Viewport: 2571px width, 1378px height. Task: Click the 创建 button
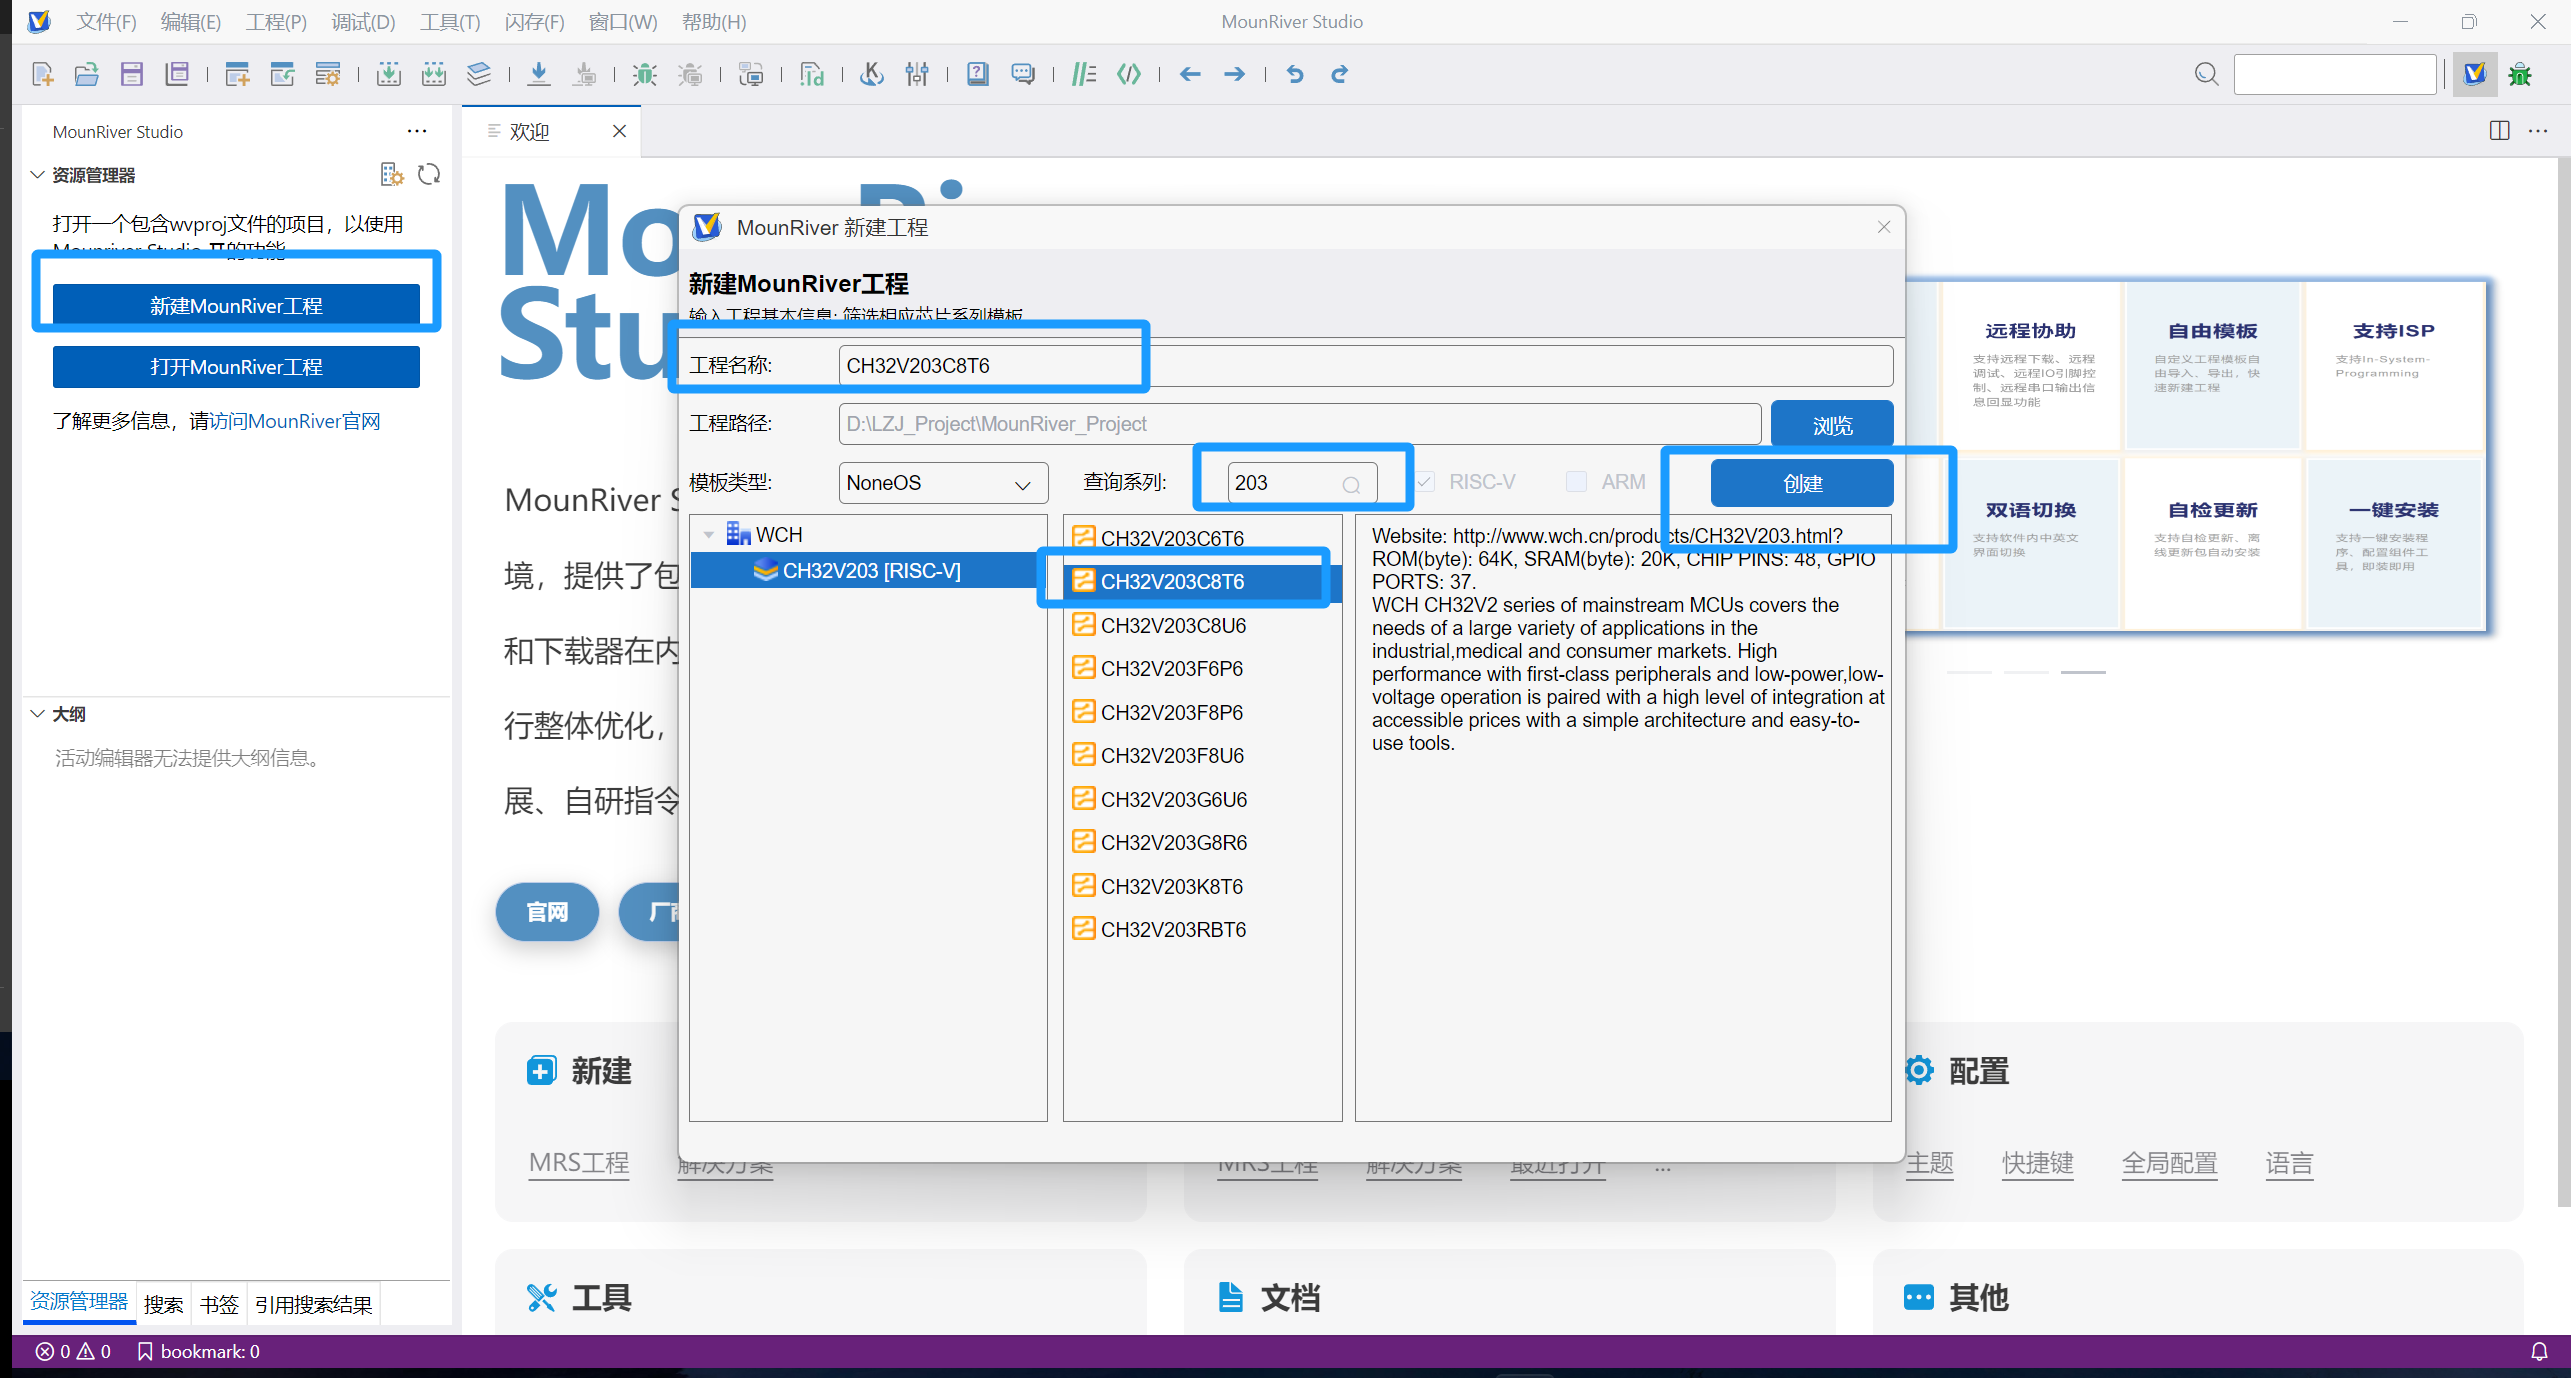1802,484
